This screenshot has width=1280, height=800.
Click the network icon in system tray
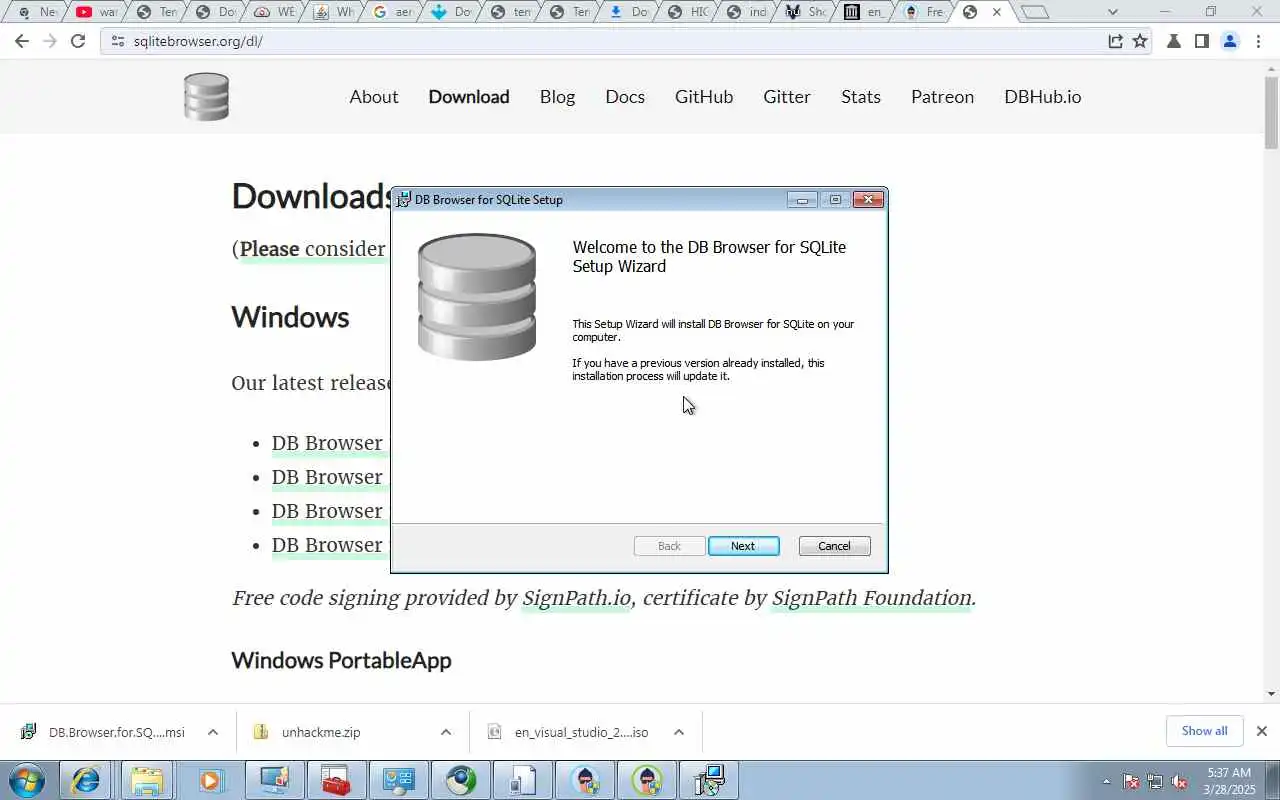1155,781
